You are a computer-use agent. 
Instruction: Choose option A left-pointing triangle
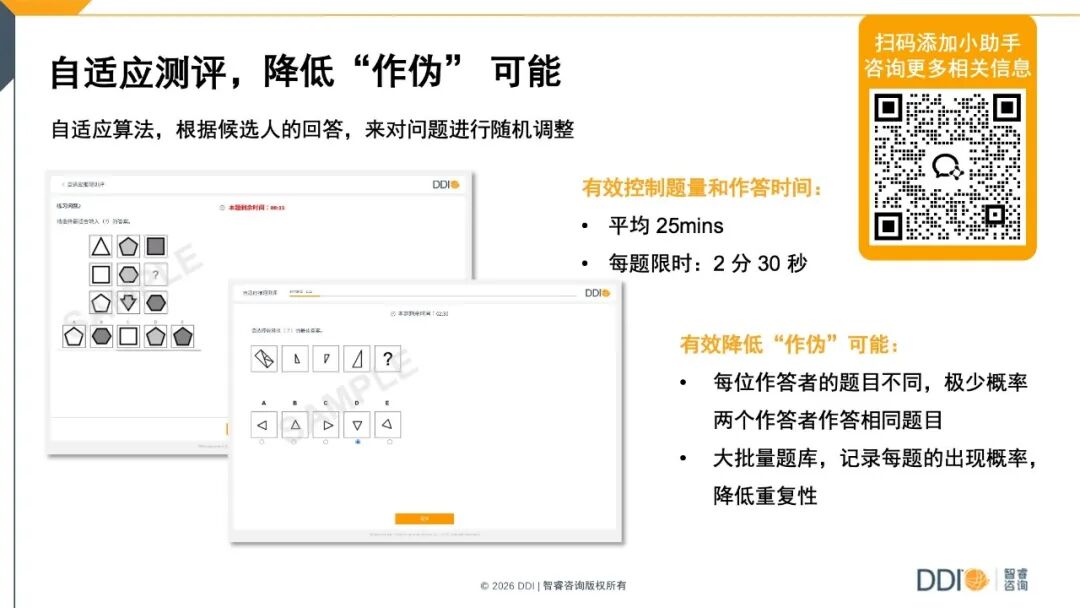click(262, 425)
